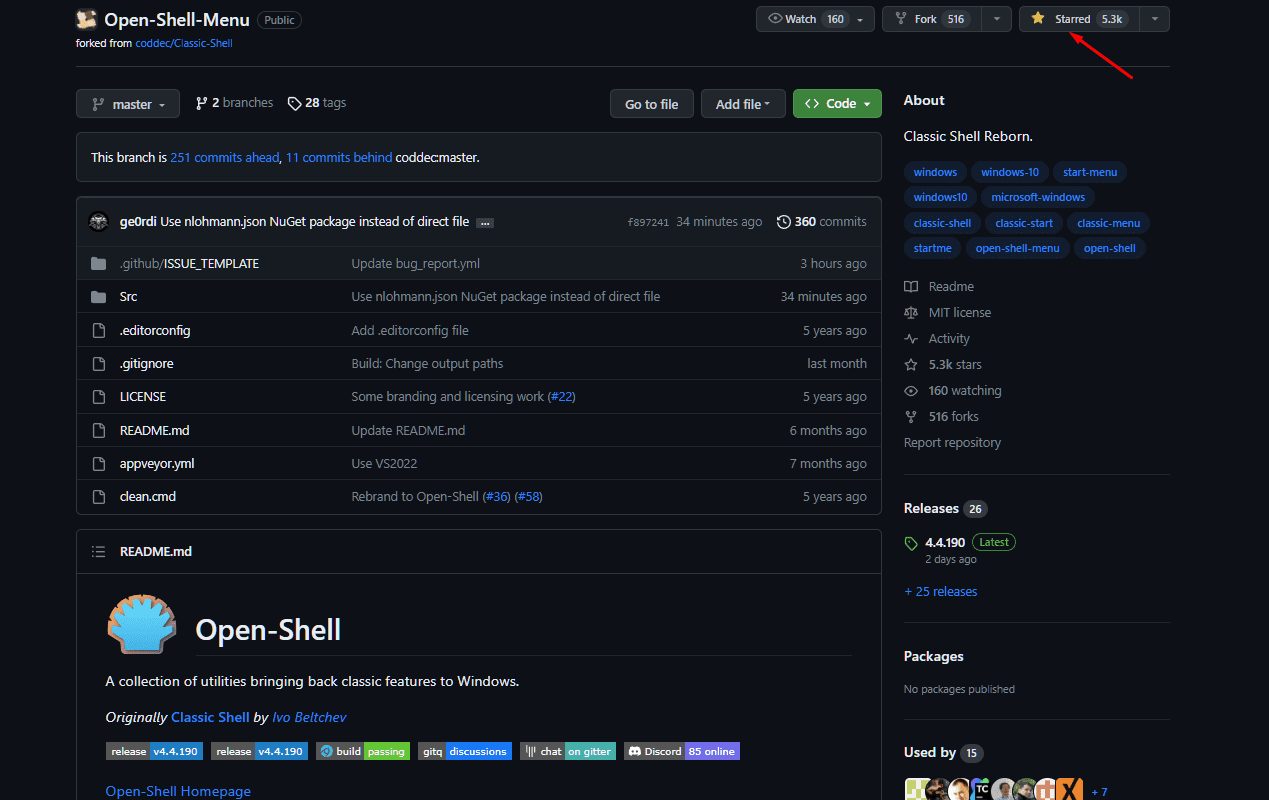Click the green tag icon beside release 4.4.190
Image resolution: width=1269 pixels, height=800 pixels.
(x=911, y=543)
